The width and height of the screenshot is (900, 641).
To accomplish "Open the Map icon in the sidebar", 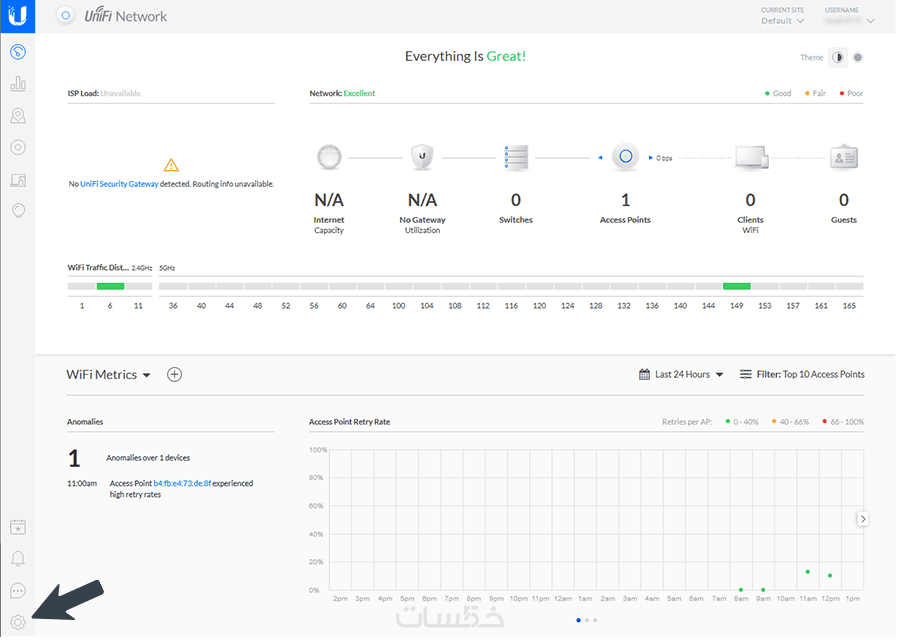I will coord(18,116).
